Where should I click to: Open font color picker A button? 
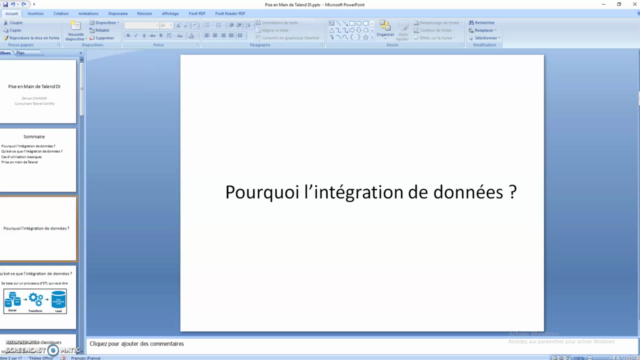tap(191, 36)
